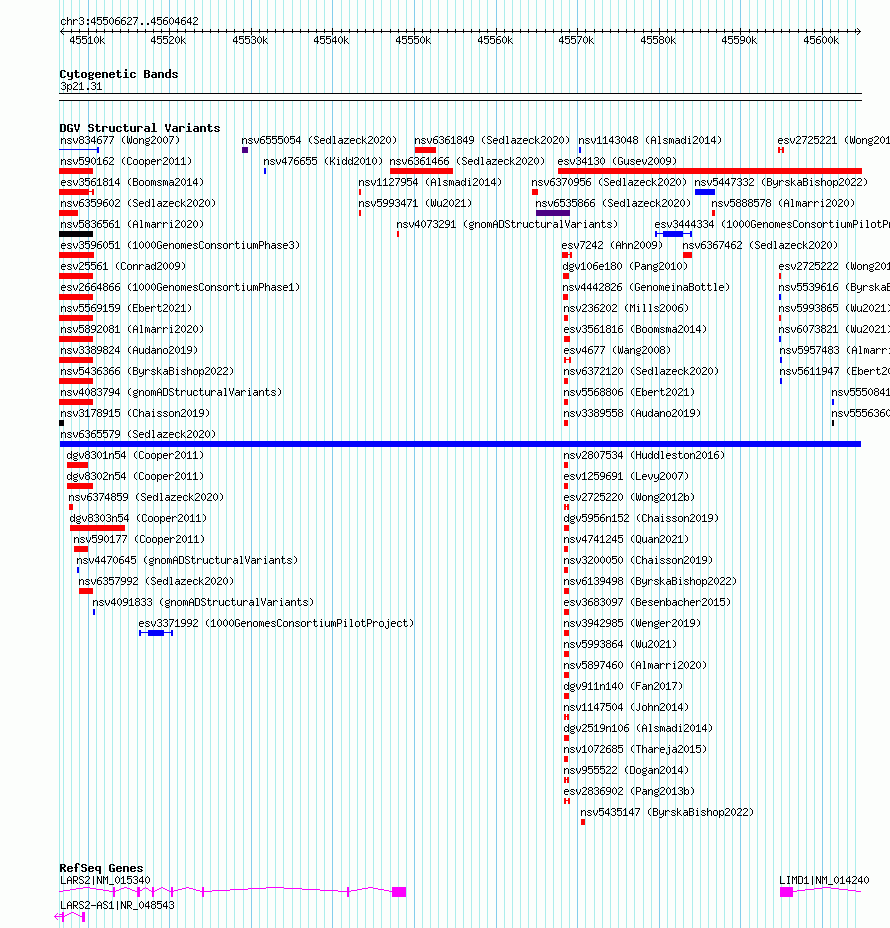
Task: Open variant nsv834677 (Wong2007) label
Action: tap(120, 140)
